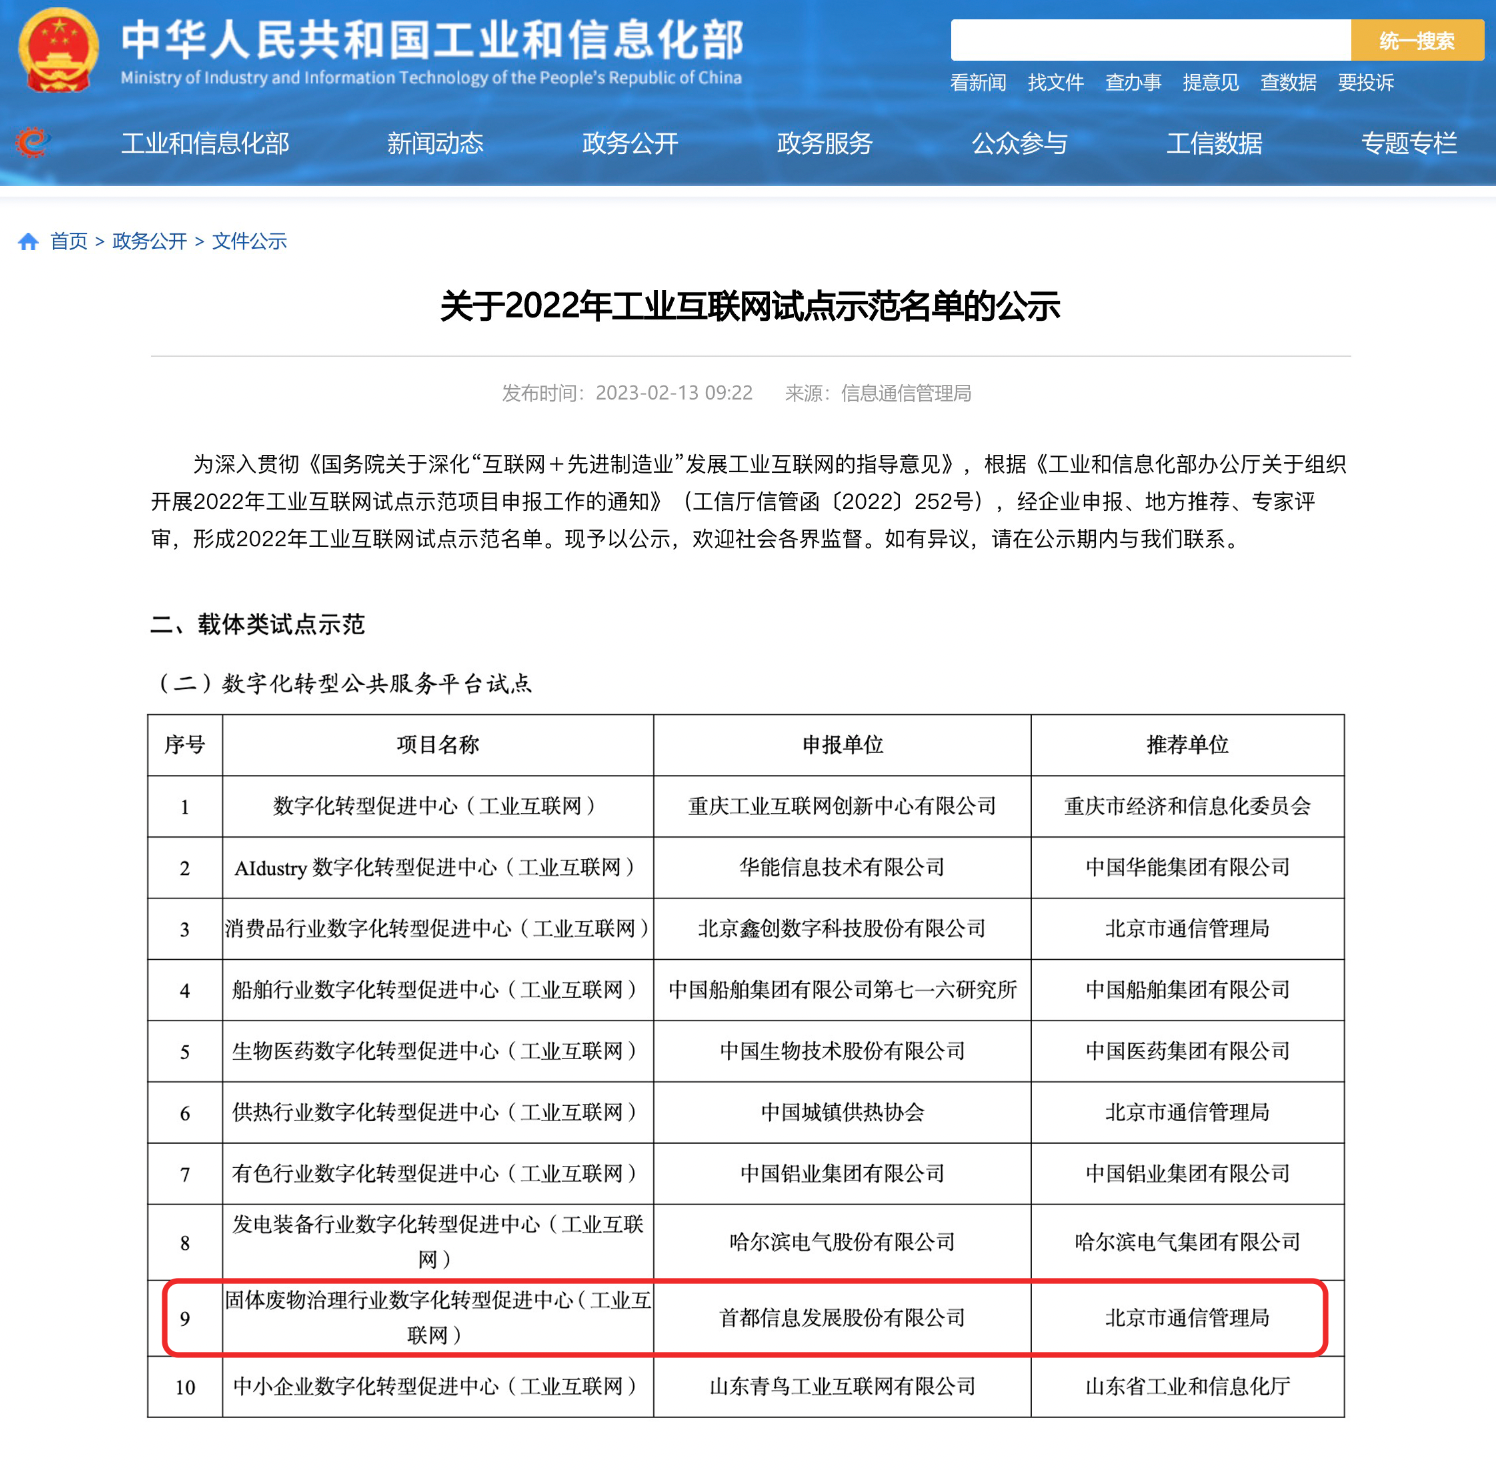The width and height of the screenshot is (1496, 1470).
Task: Select the 专题专栏 menu item
Action: click(x=1409, y=143)
